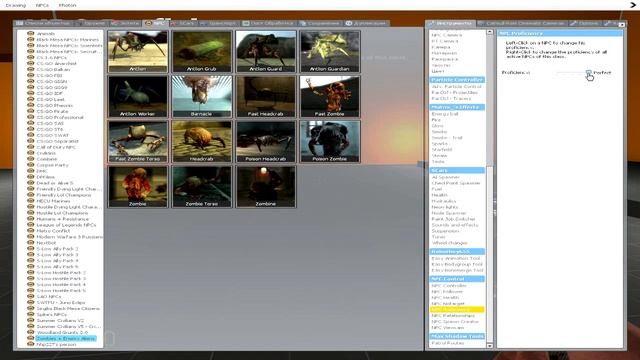640x360 pixels.
Task: Click the icon beside League of Legends NPCs
Action: 31,225
